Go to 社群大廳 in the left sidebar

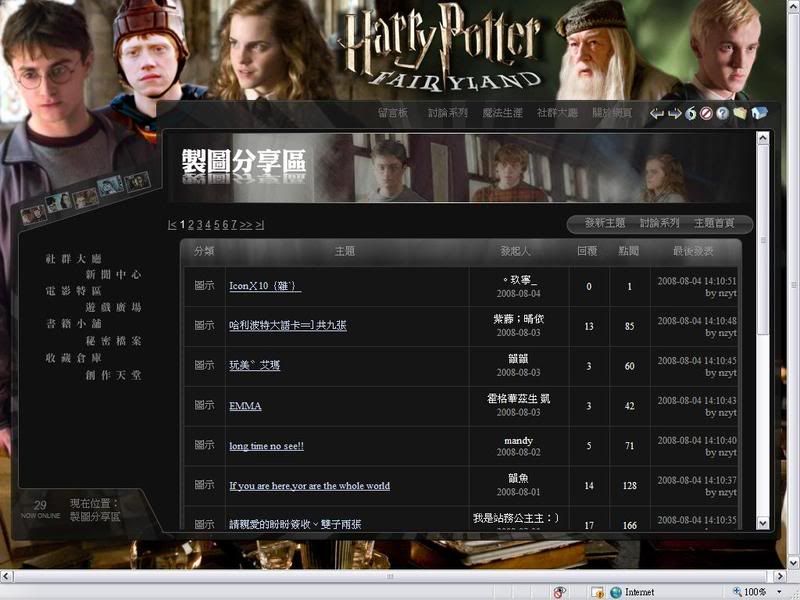pyautogui.click(x=73, y=259)
